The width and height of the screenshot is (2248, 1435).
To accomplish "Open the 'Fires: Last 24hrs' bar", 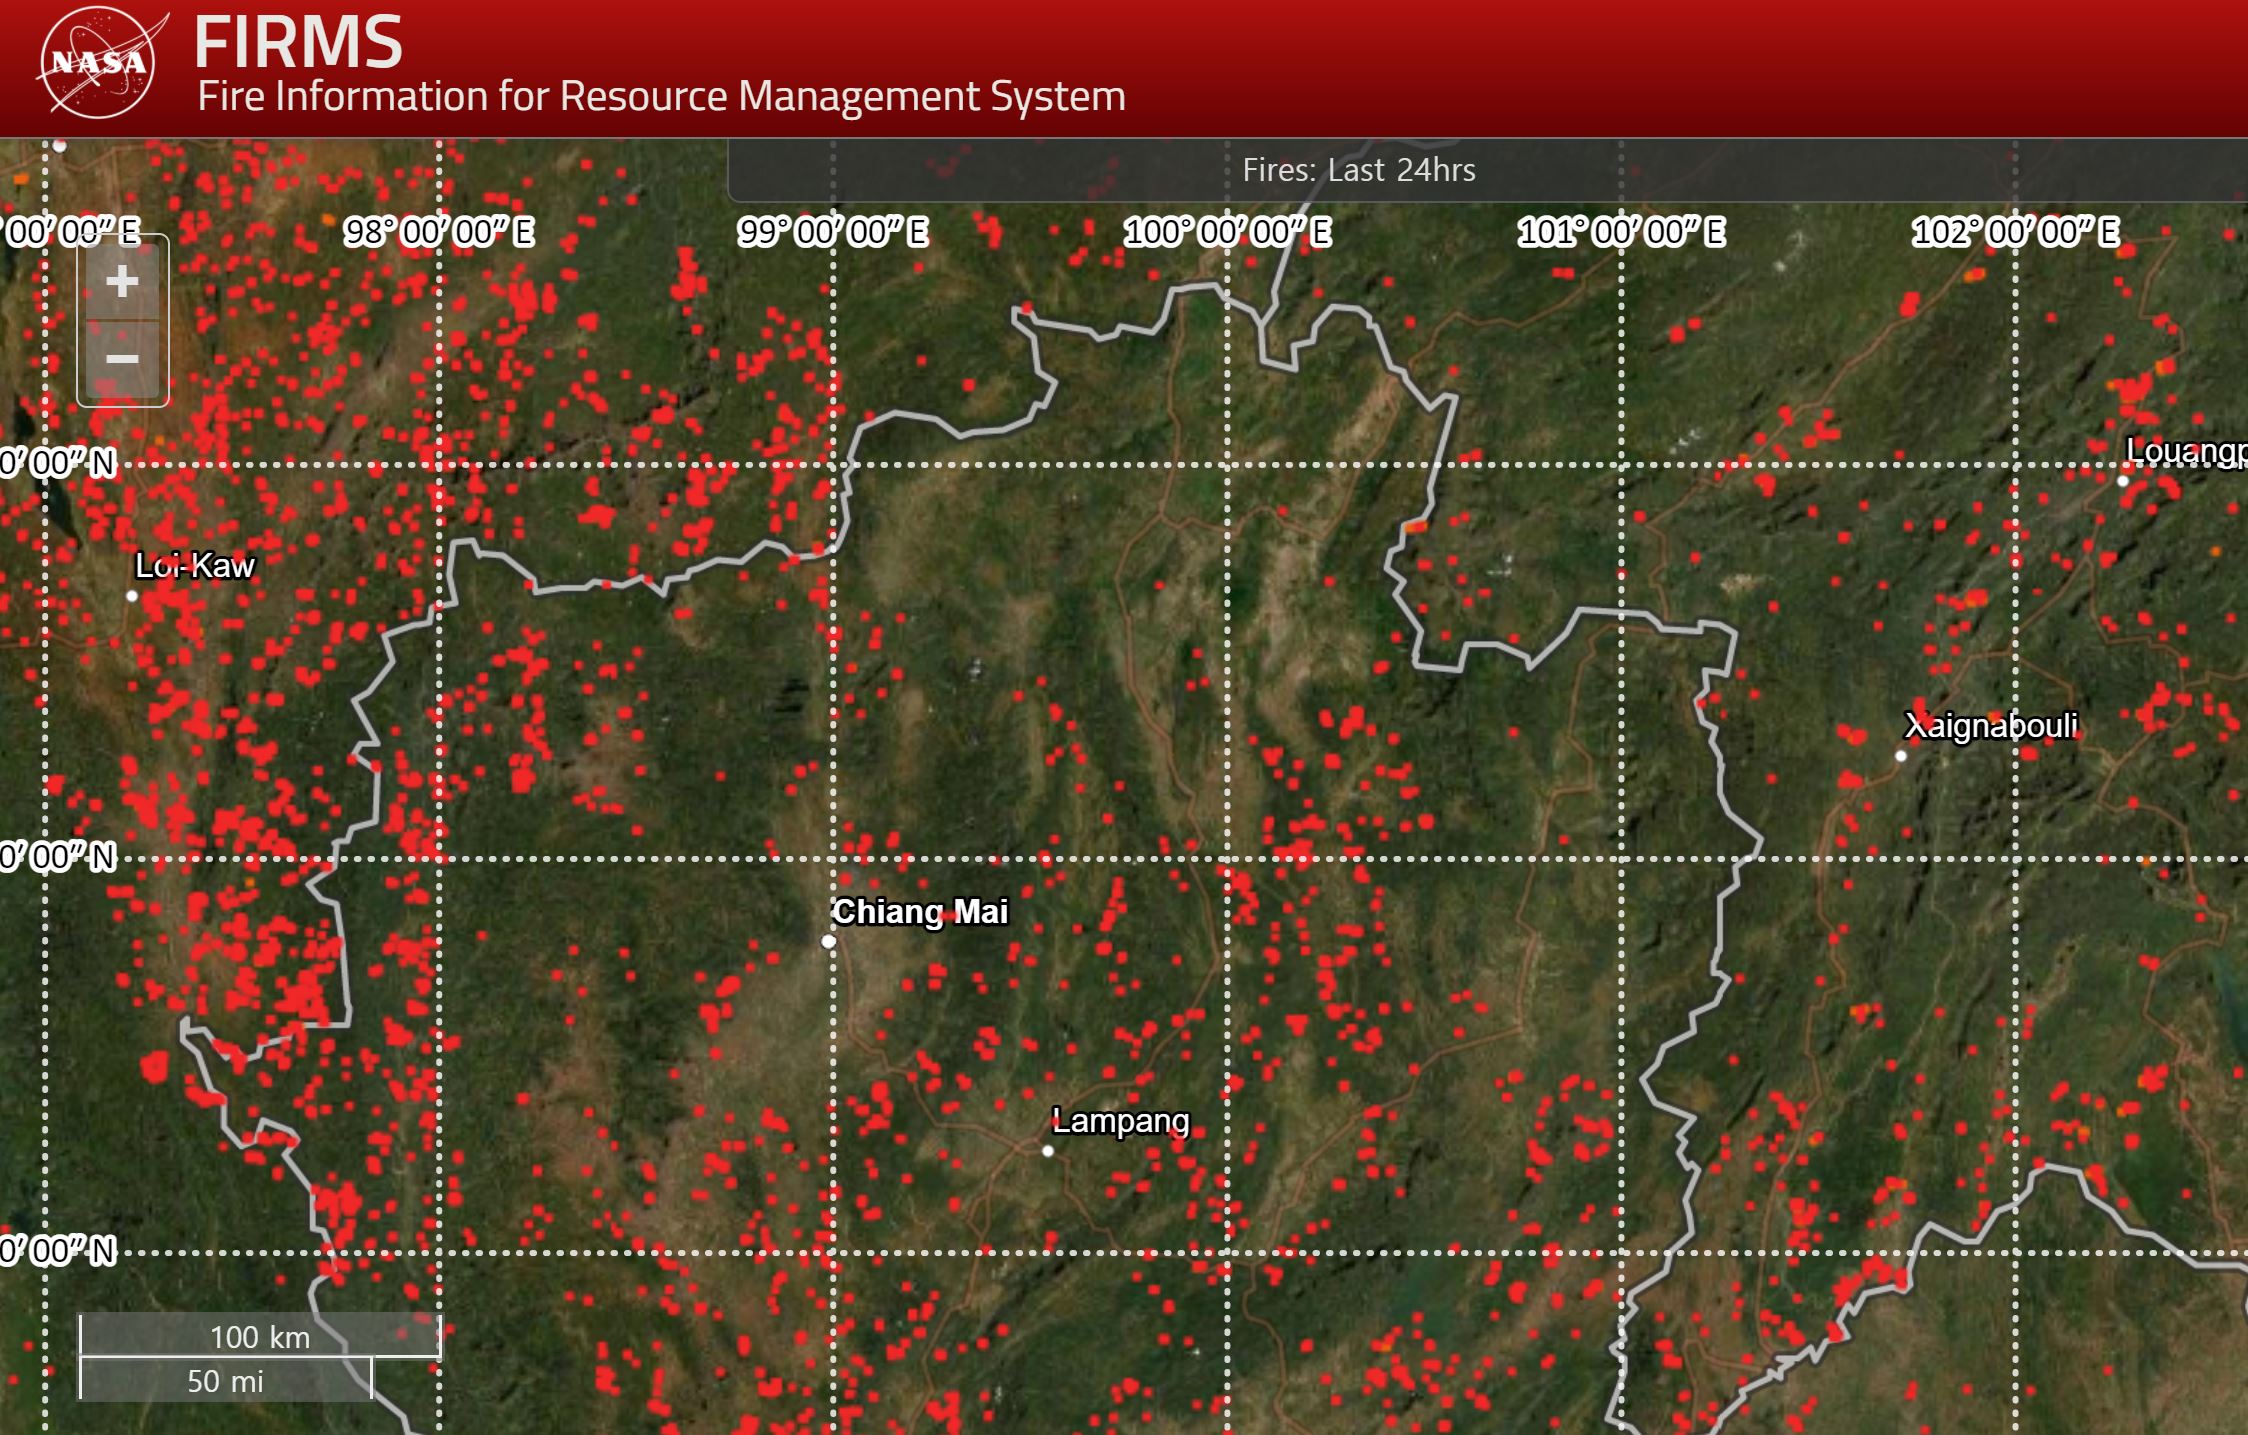I will pyautogui.click(x=1487, y=170).
